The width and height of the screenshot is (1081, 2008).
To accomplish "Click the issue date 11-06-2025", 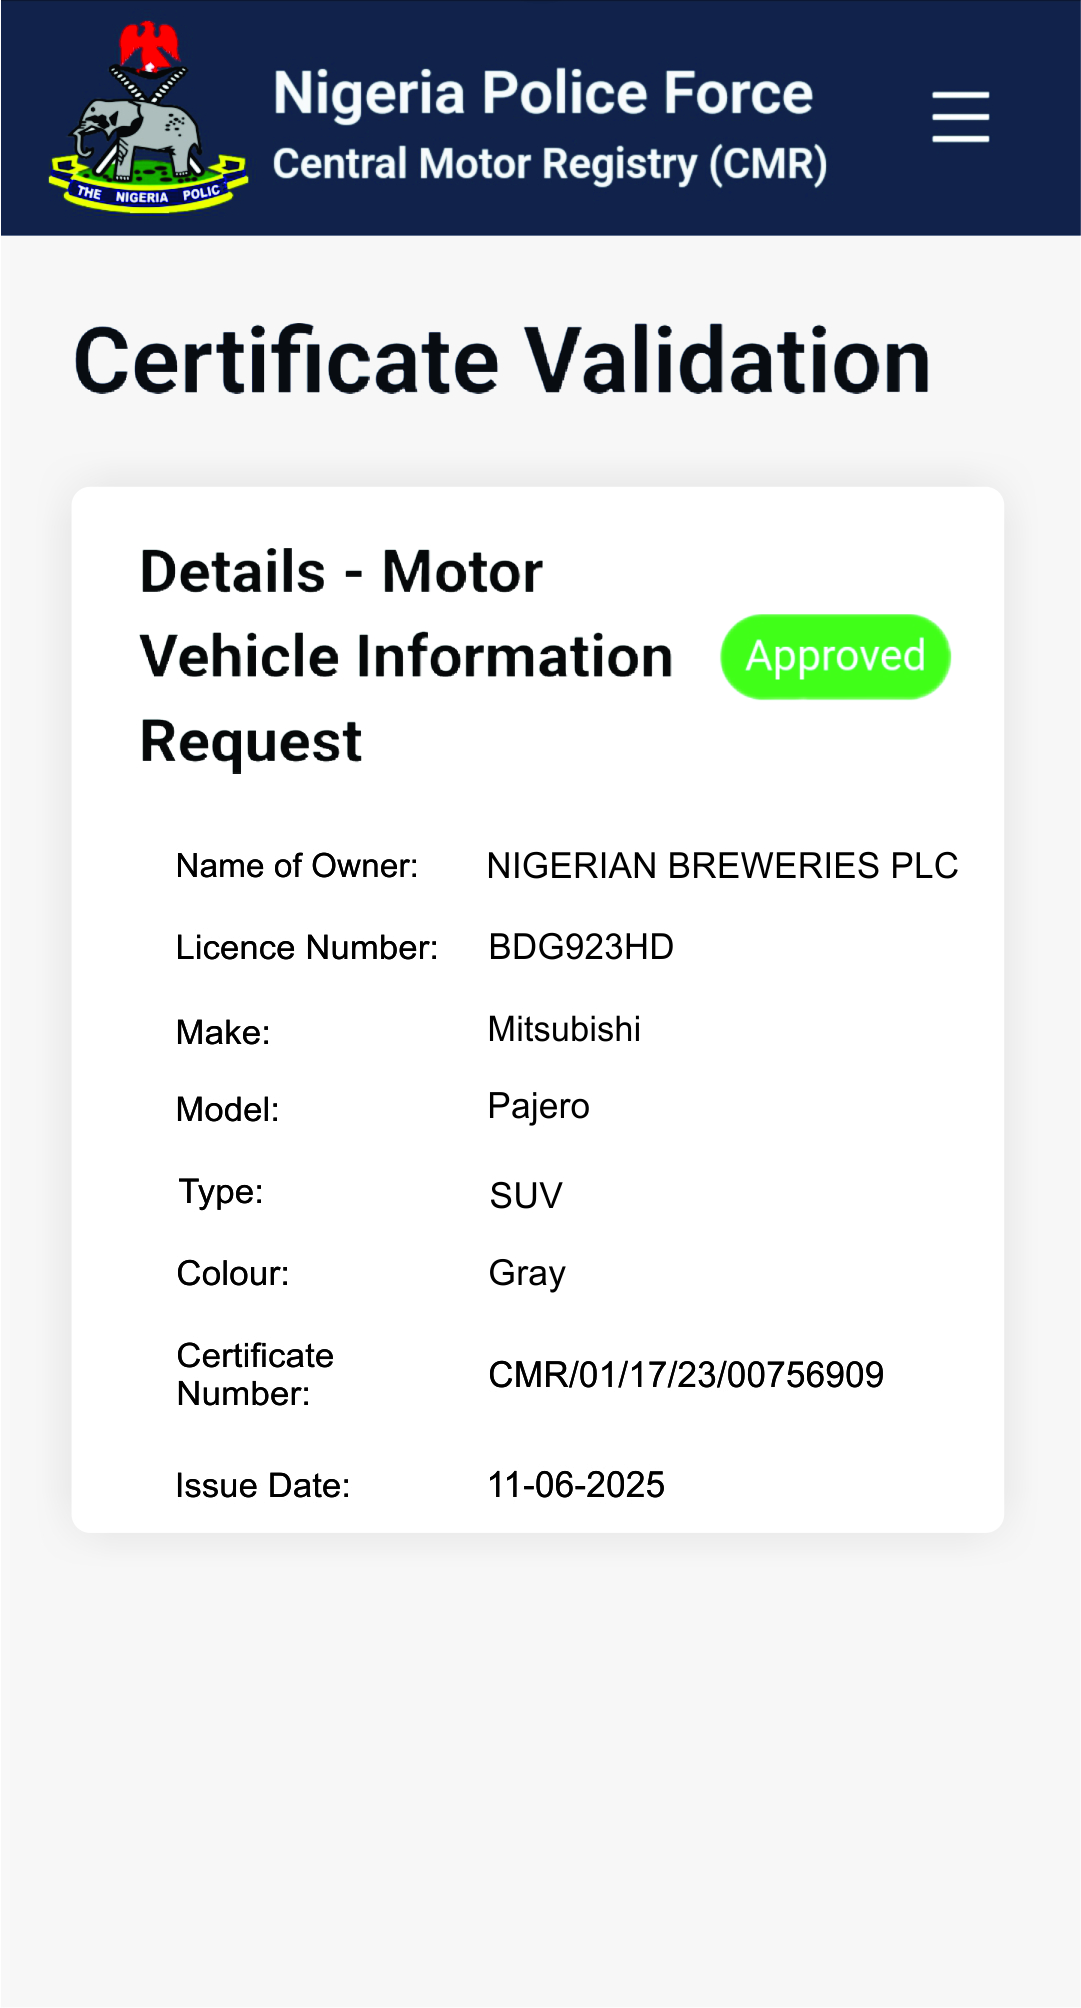I will [576, 1485].
